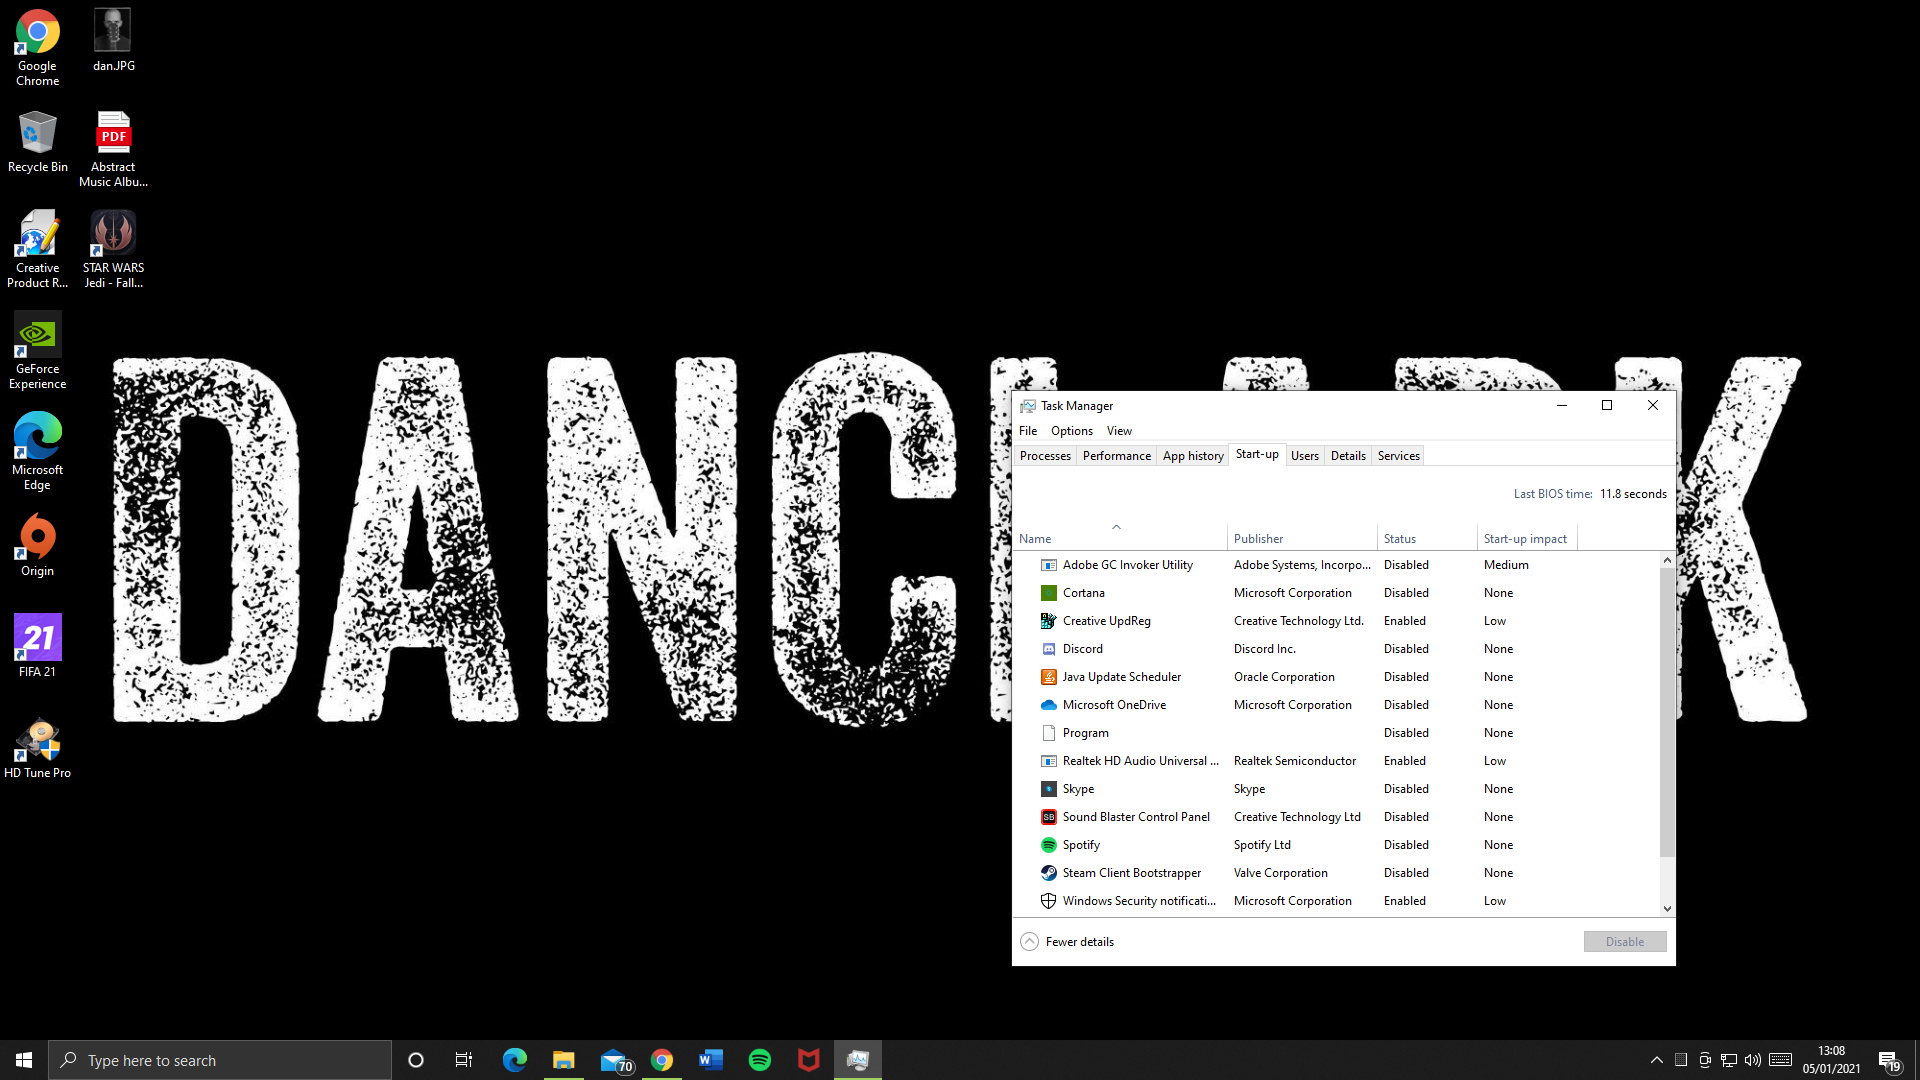
Task: Open dan.JPG image file on desktop
Action: coord(113,41)
